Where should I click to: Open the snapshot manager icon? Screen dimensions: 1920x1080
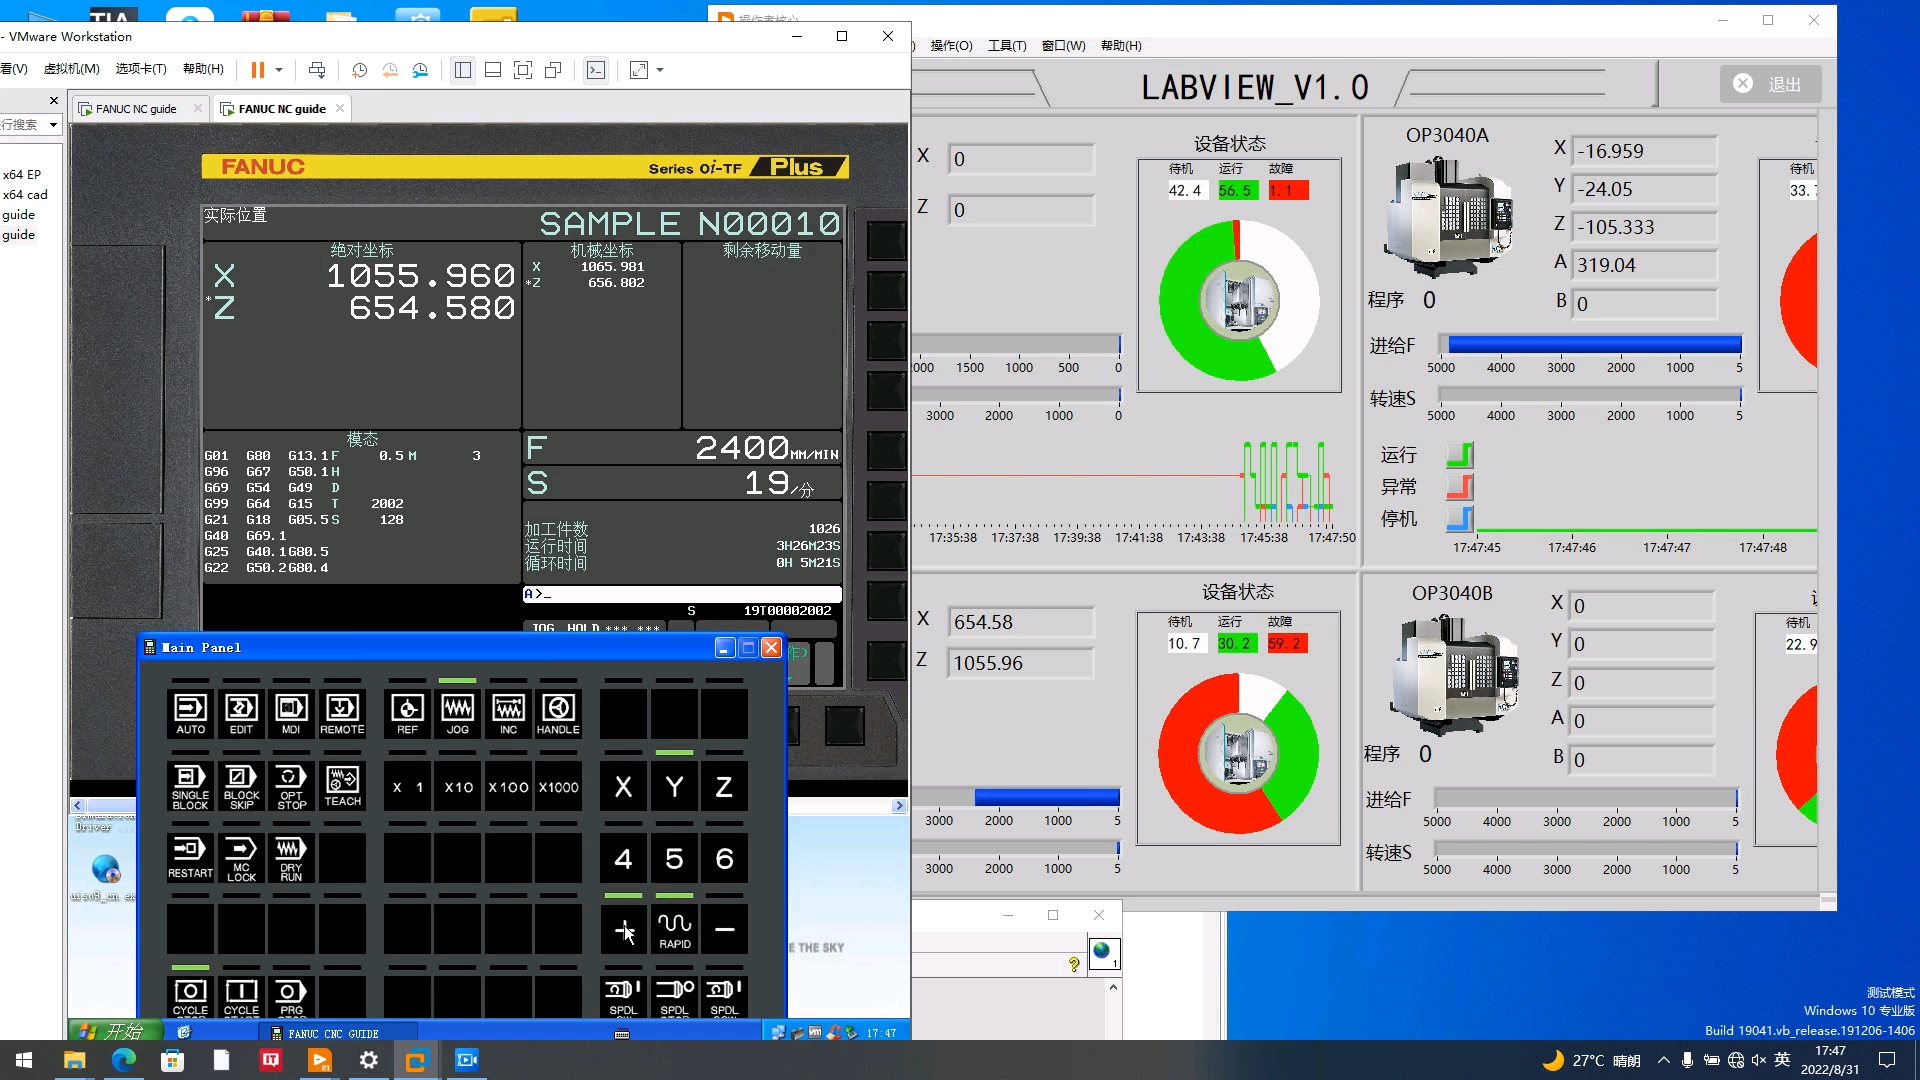tap(420, 70)
